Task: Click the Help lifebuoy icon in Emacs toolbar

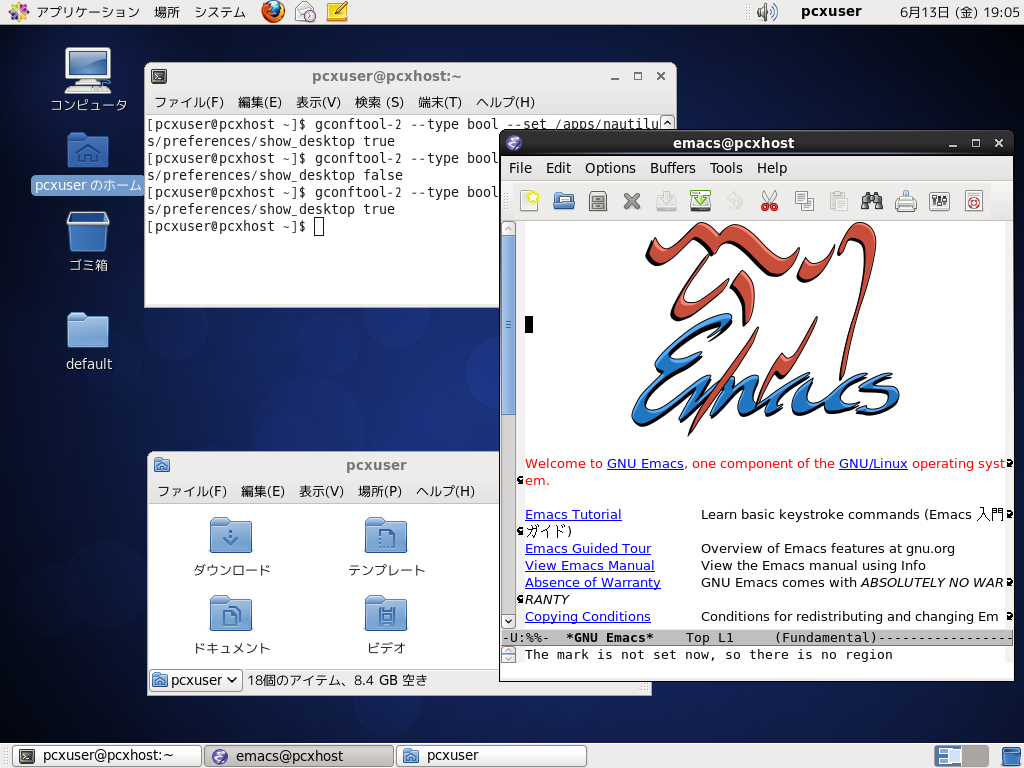Action: click(974, 200)
